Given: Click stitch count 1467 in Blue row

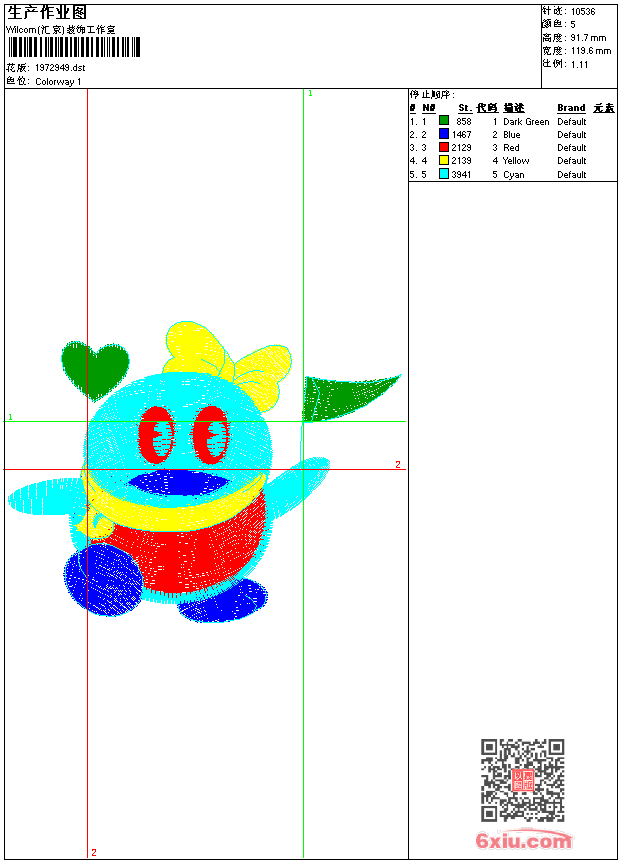Looking at the screenshot, I should 461,134.
